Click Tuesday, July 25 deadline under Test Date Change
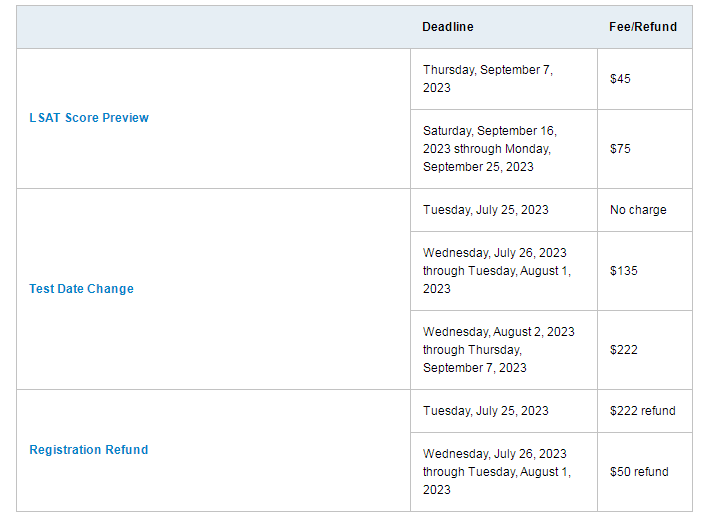 click(504, 210)
